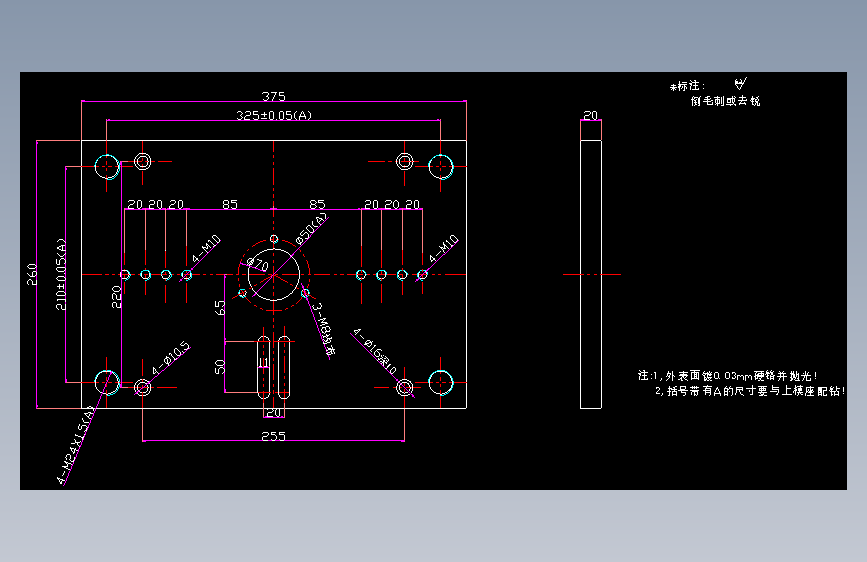Screen dimensions: 867x562
Task: Click the side view plate rectangle
Action: click(591, 274)
